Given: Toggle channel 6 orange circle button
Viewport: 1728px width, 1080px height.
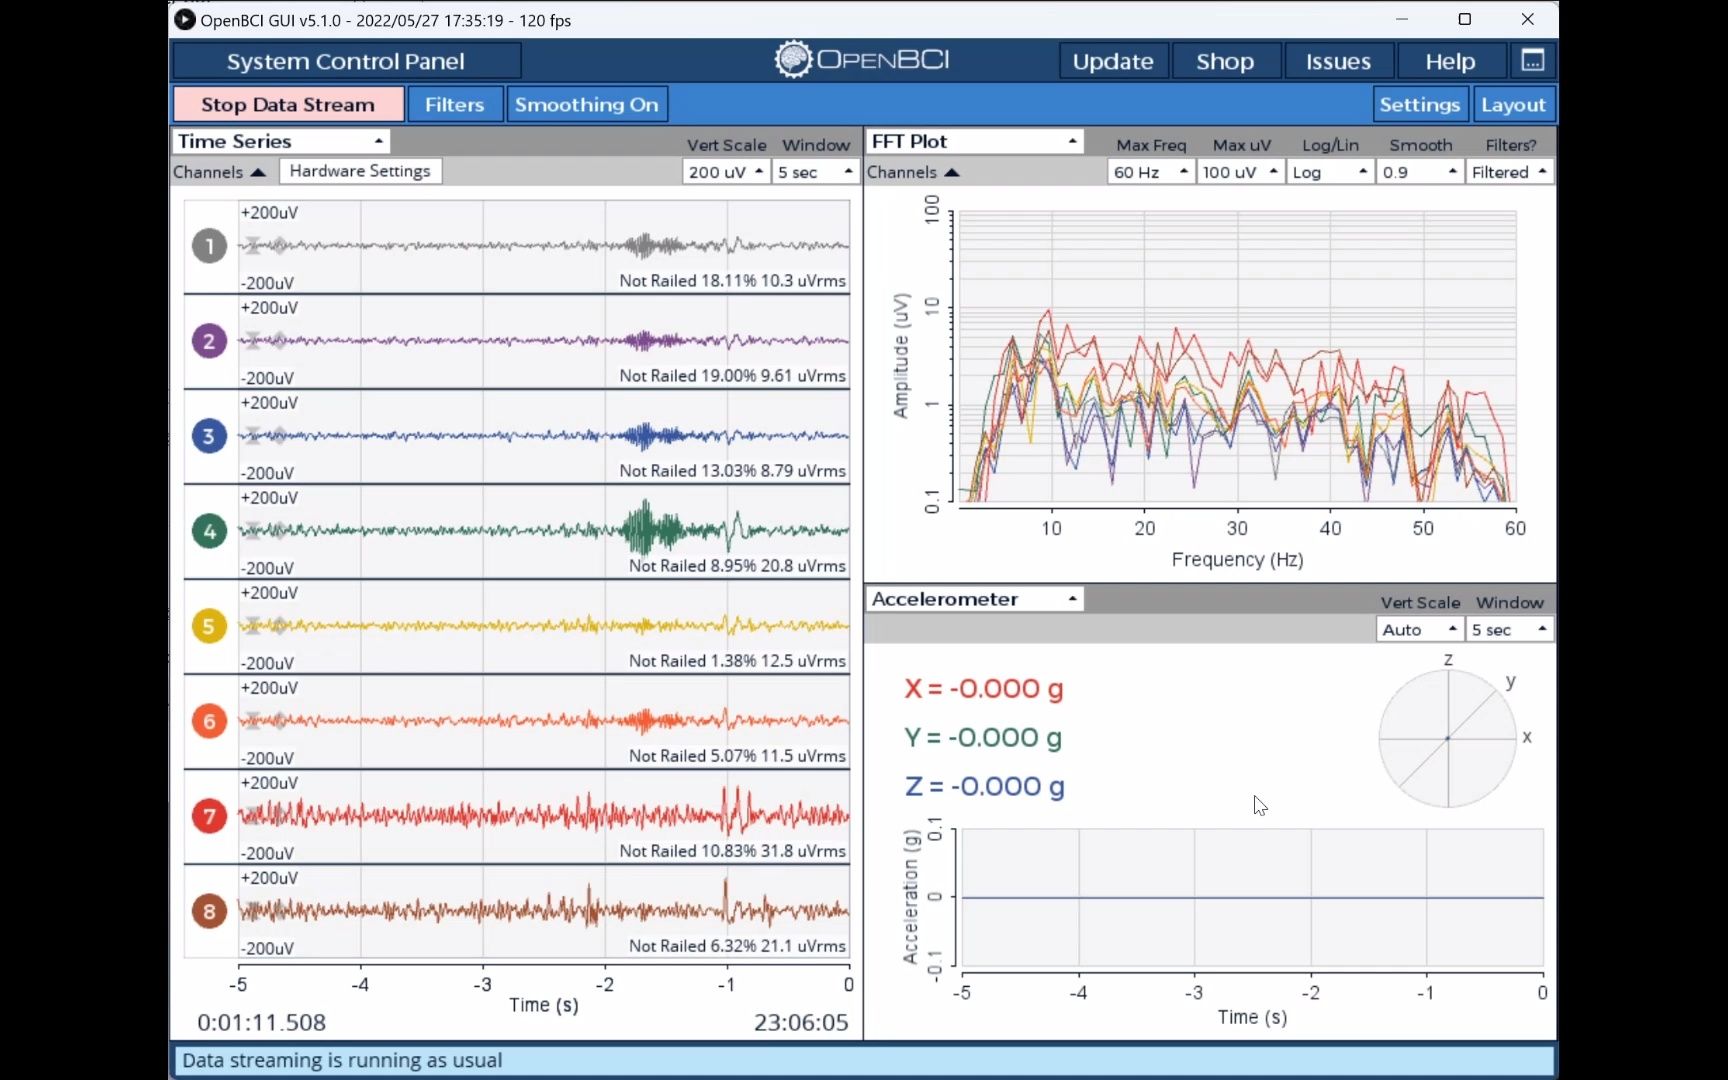Looking at the screenshot, I should tap(209, 721).
